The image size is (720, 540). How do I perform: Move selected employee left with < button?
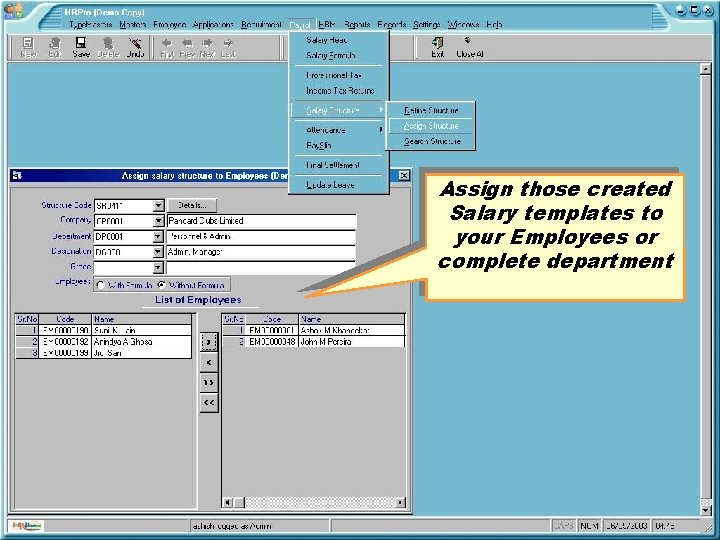point(208,362)
